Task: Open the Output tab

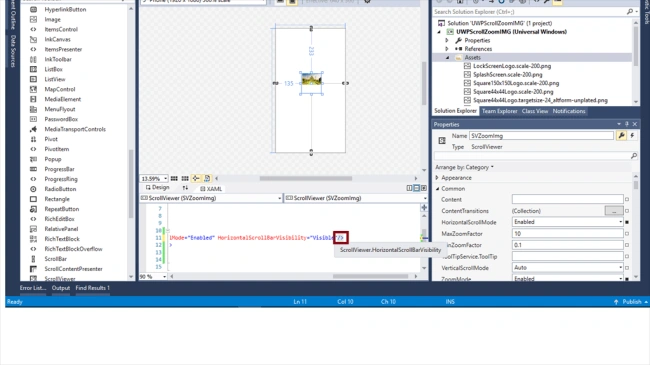Action: pos(61,288)
